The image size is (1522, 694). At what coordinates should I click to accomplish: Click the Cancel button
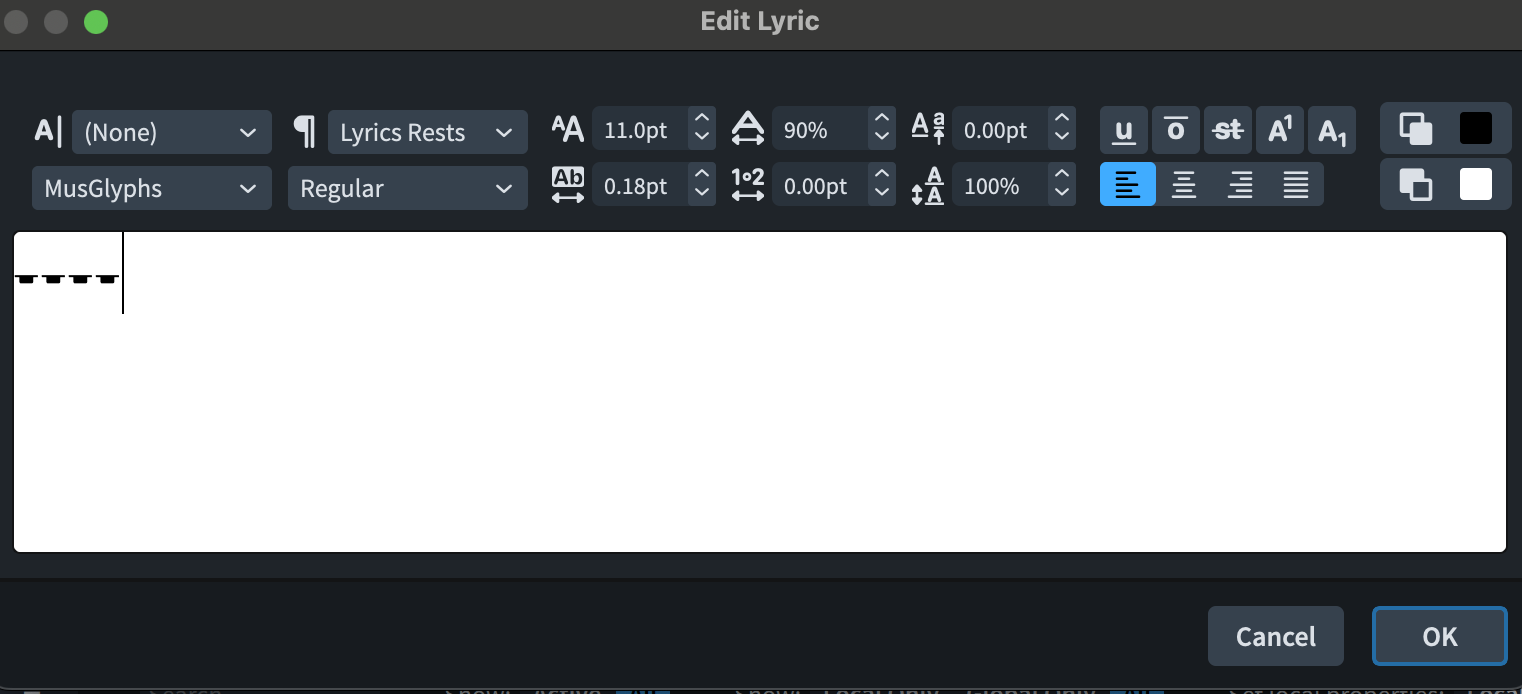pyautogui.click(x=1275, y=636)
